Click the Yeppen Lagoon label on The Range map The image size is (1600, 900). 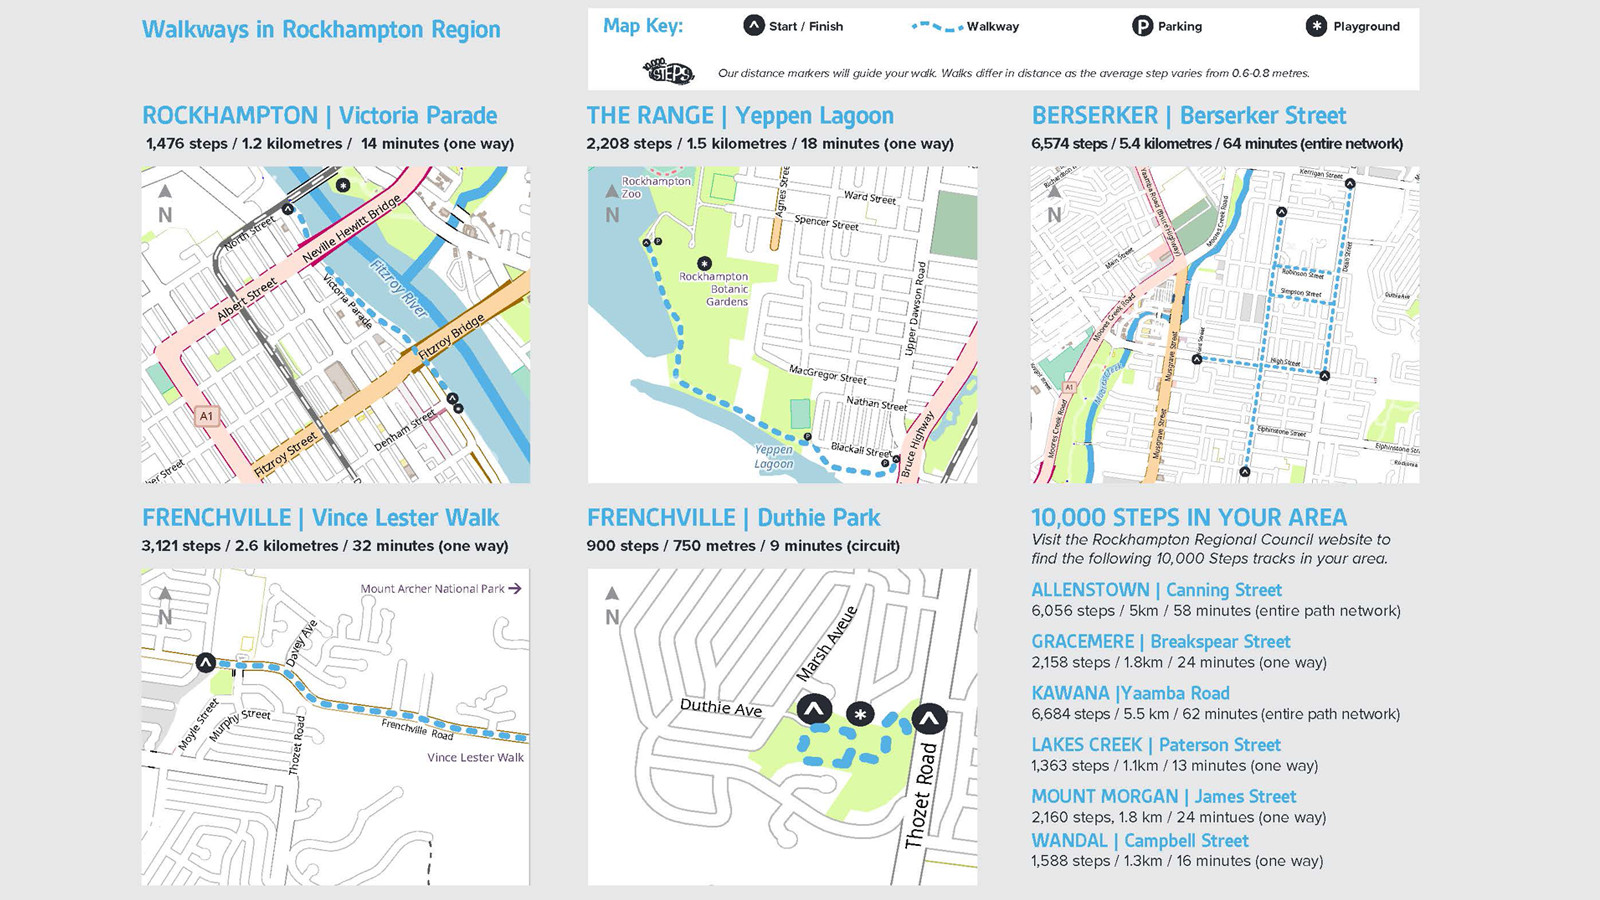[x=773, y=457]
